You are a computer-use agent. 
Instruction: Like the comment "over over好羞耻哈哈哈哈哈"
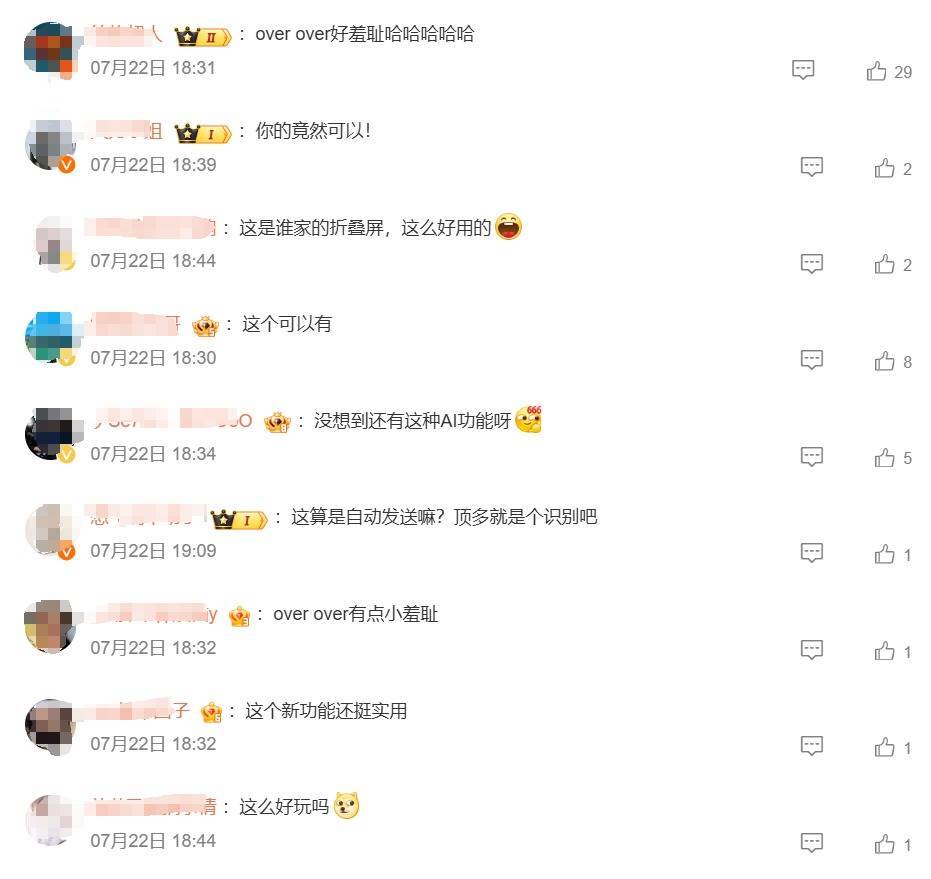[x=876, y=71]
